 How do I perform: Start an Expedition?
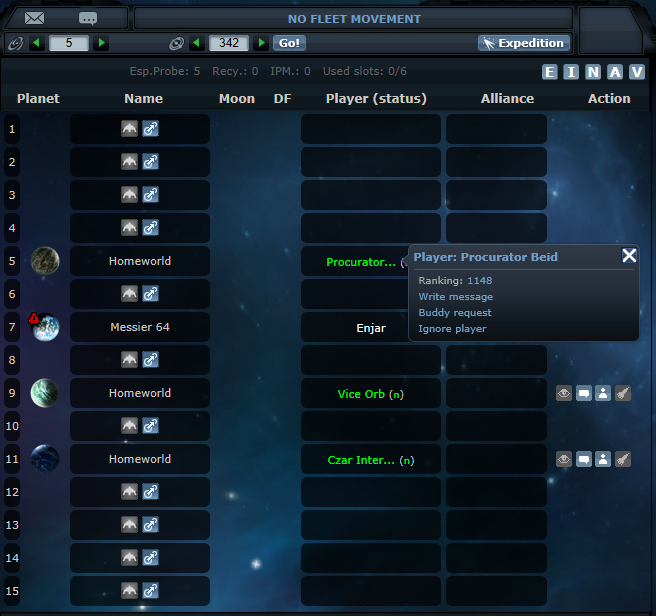[524, 43]
